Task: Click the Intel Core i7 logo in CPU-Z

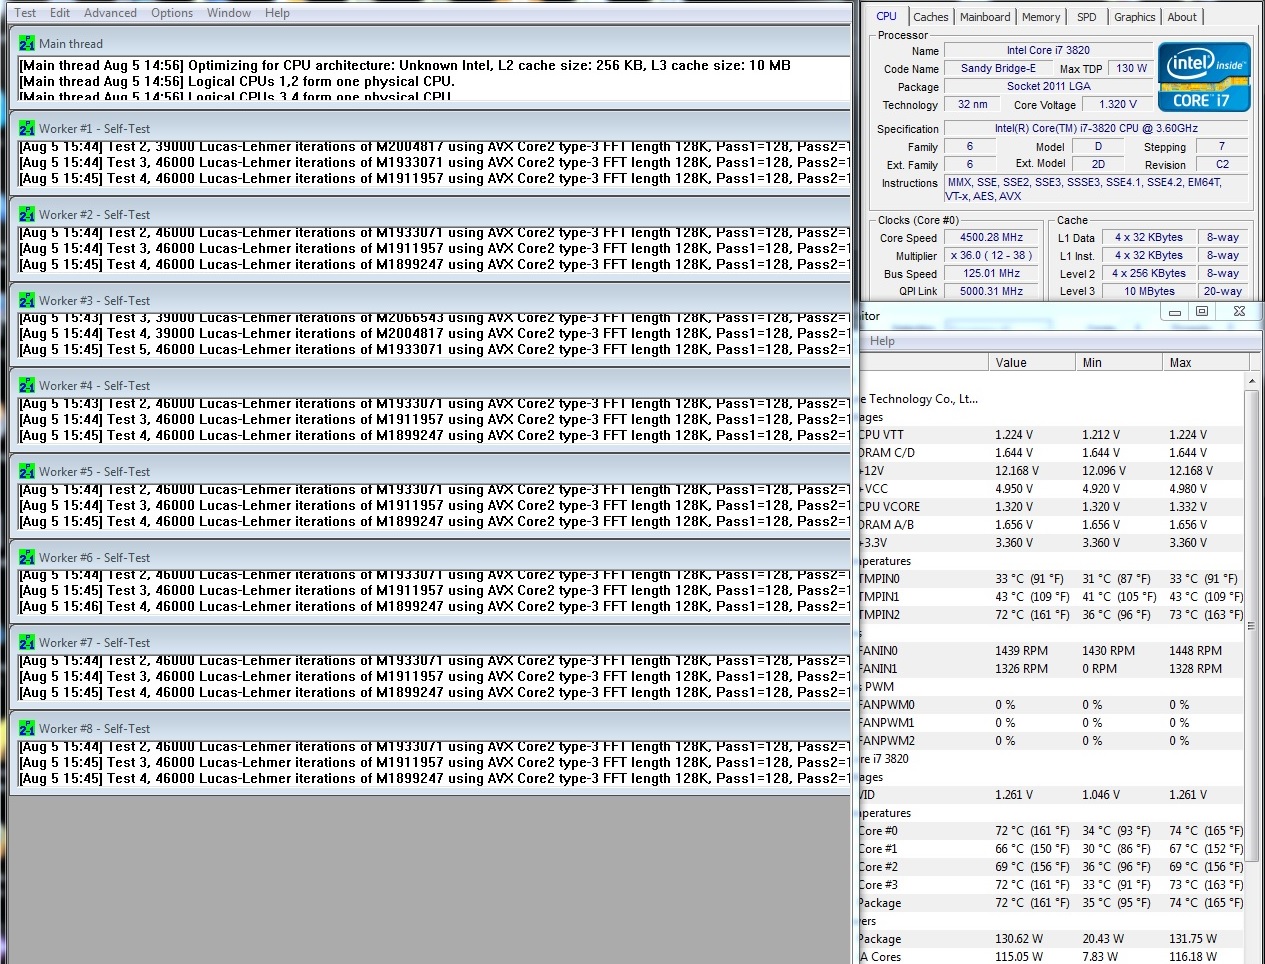Action: (1205, 77)
